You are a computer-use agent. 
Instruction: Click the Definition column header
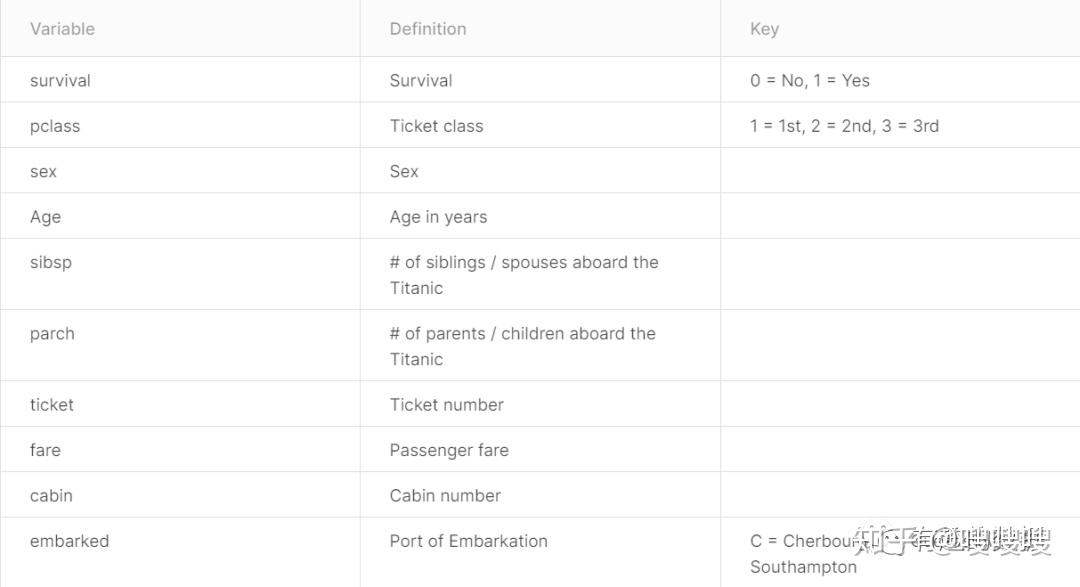(428, 29)
